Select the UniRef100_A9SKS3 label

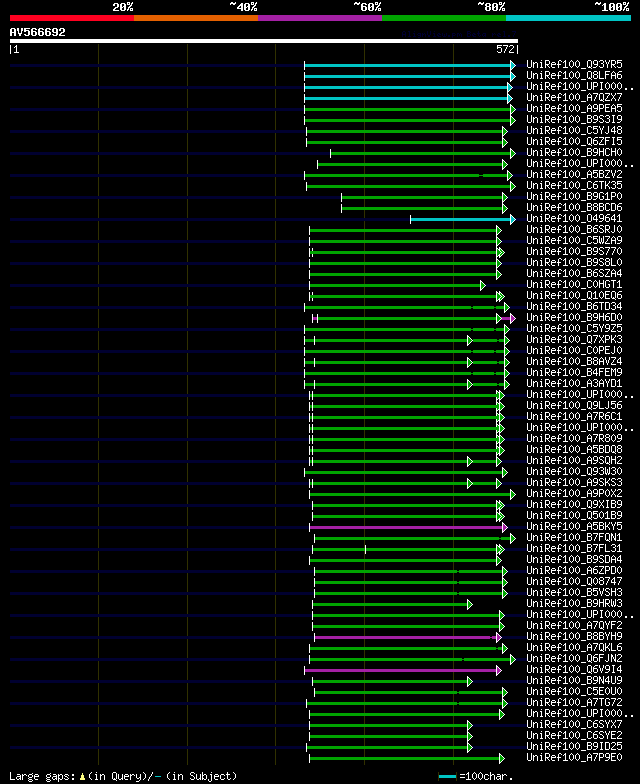tap(574, 482)
